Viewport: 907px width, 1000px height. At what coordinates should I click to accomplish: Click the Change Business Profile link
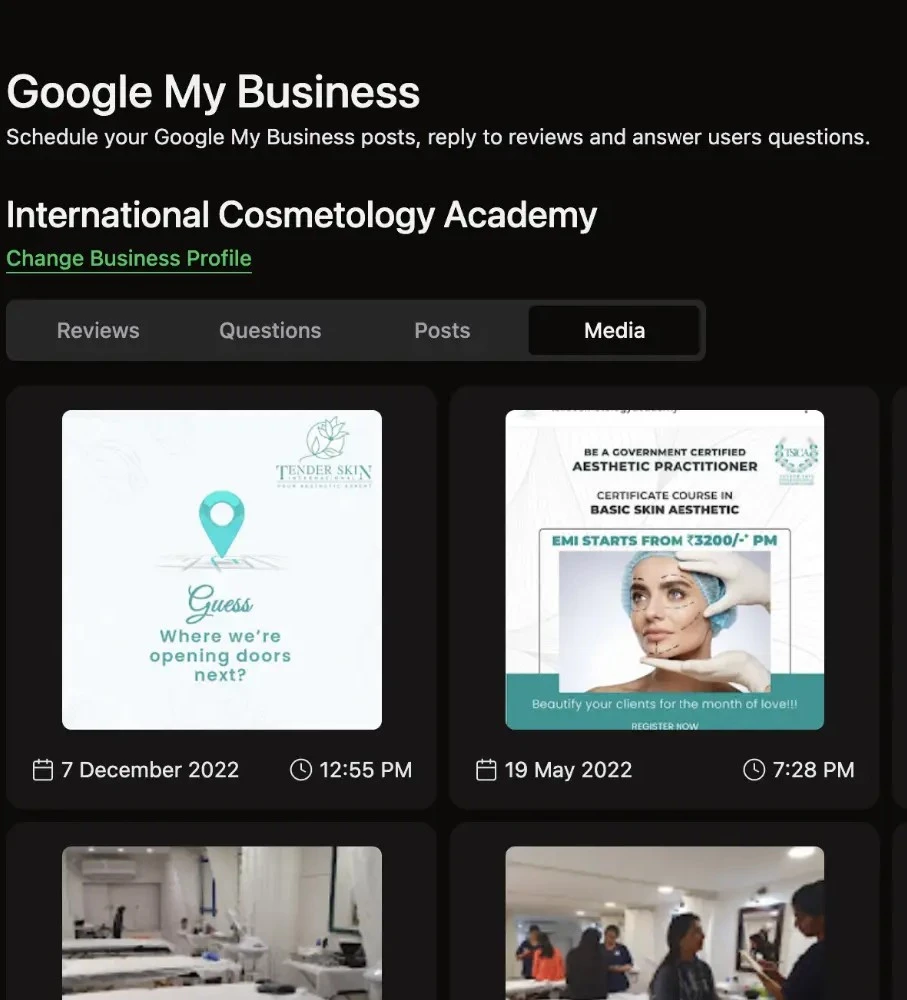[129, 258]
